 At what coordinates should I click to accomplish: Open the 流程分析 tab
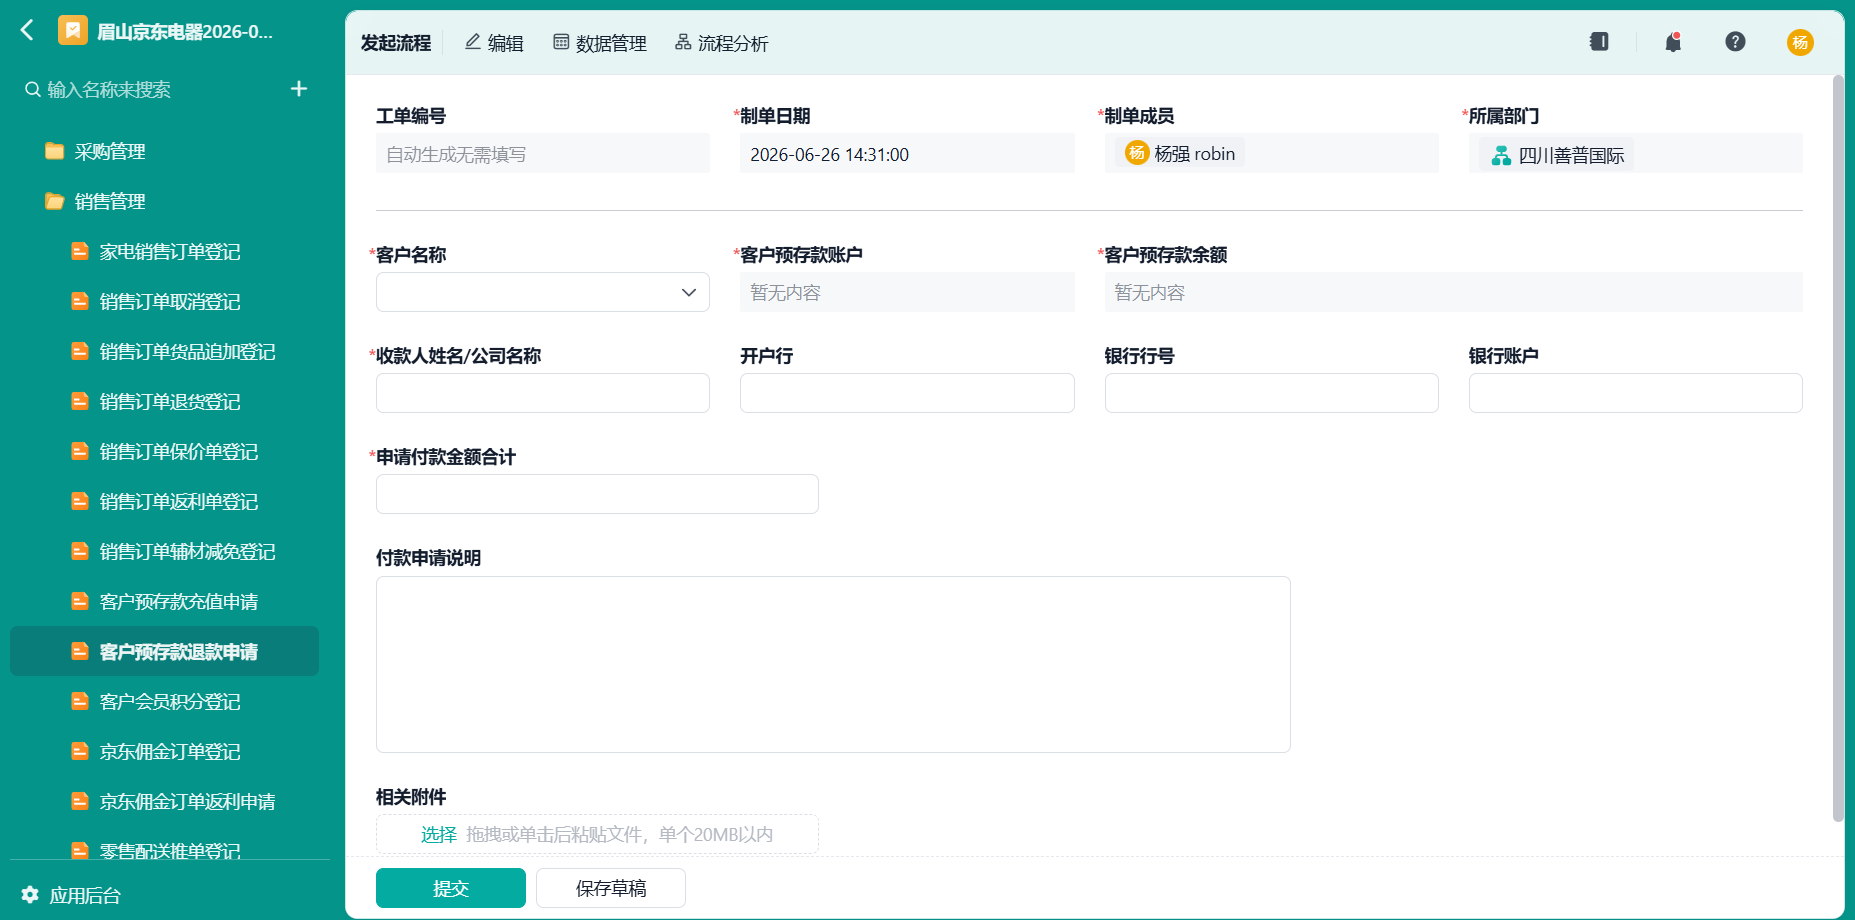click(x=722, y=43)
